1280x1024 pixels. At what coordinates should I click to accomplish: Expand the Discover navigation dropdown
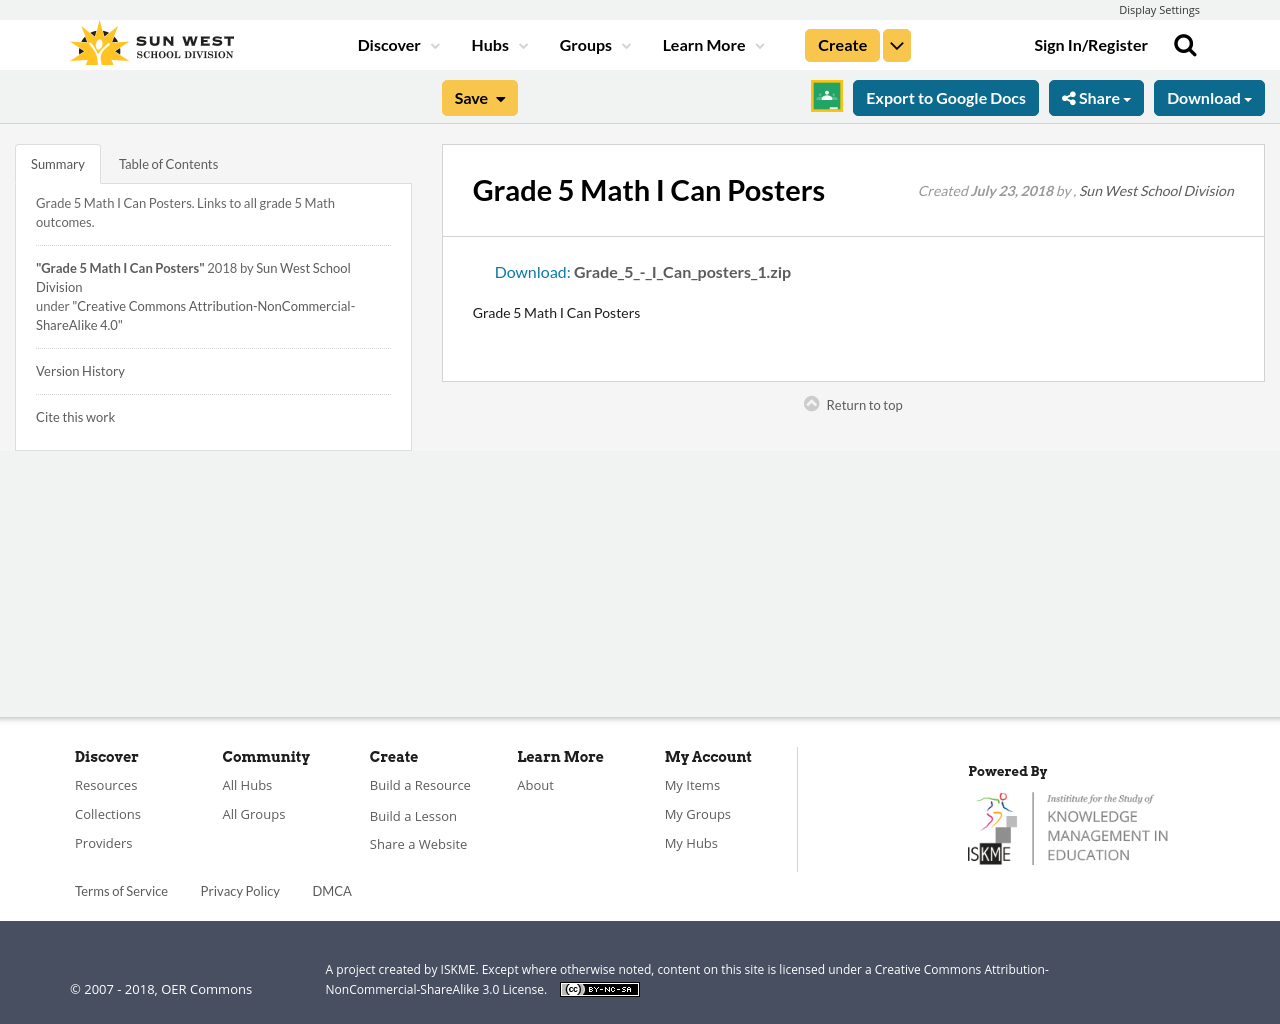click(x=397, y=44)
